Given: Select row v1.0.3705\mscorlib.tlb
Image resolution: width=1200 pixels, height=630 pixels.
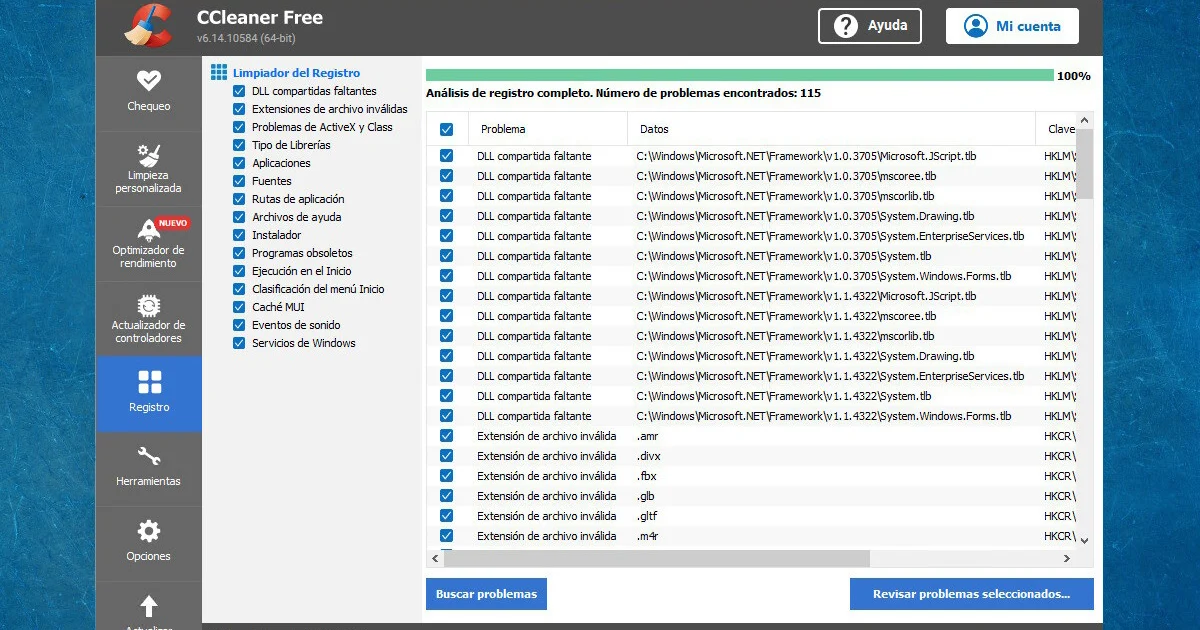Looking at the screenshot, I should pos(751,196).
